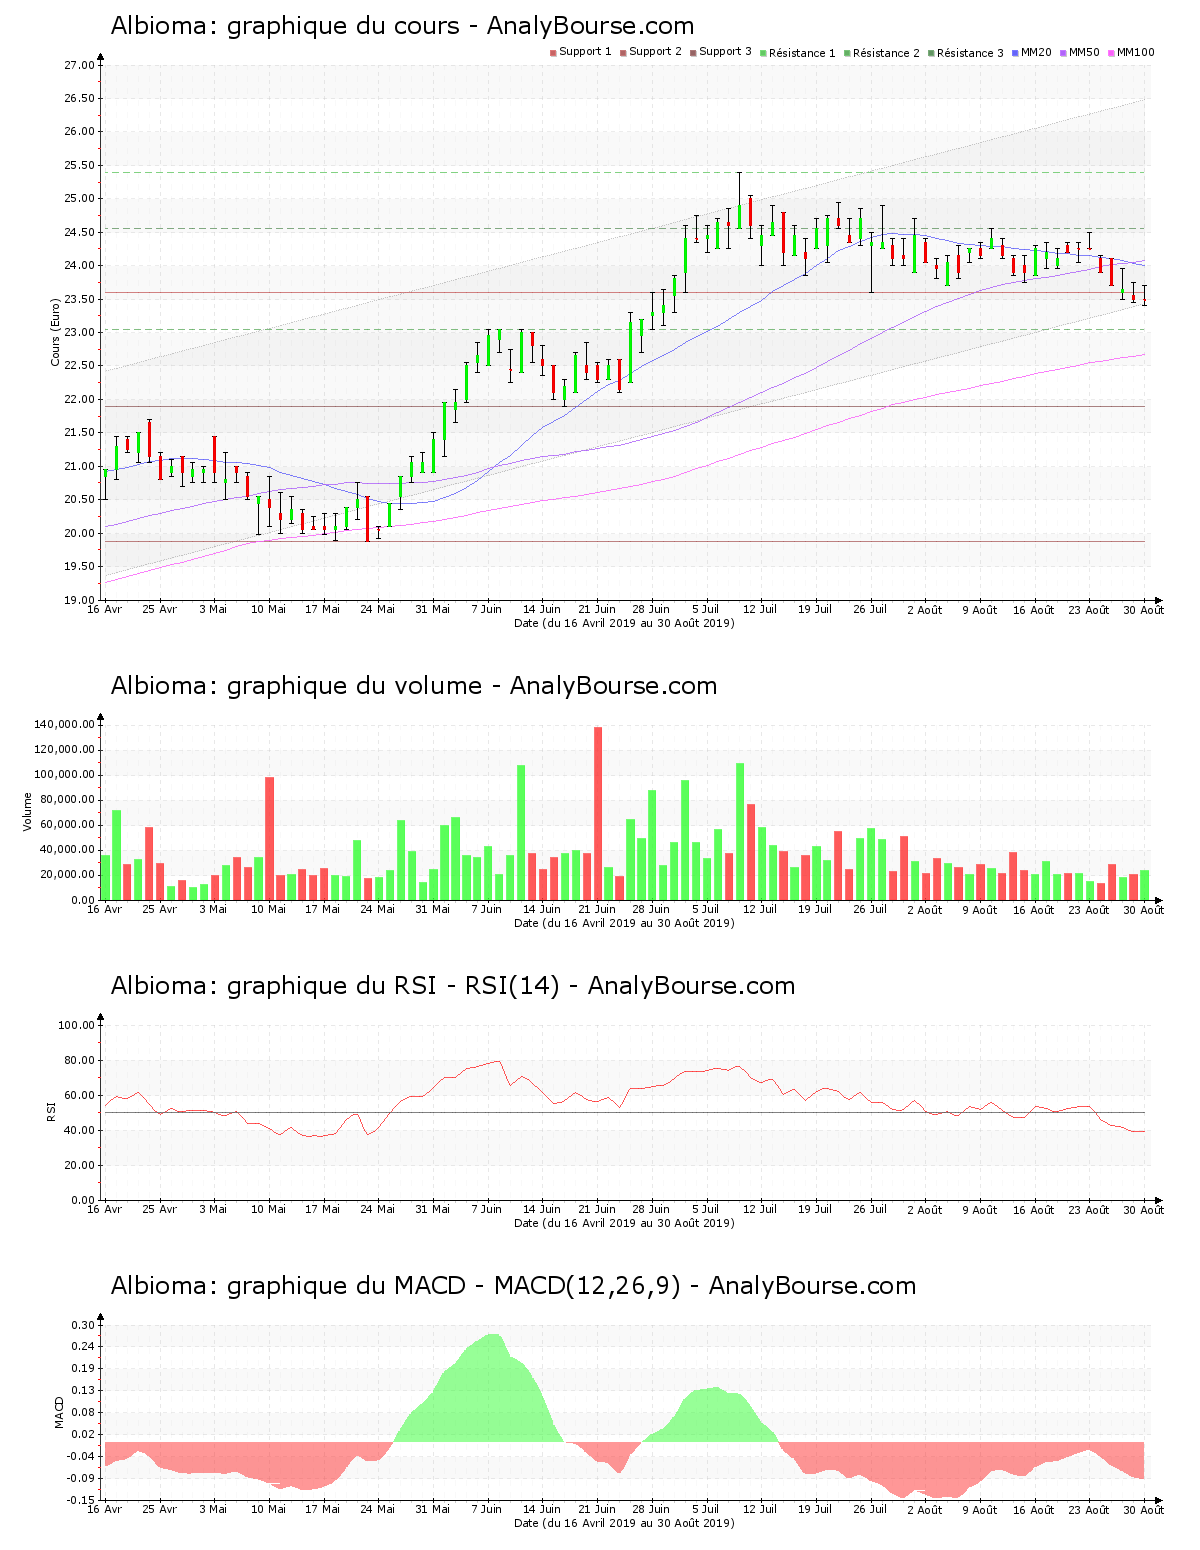Click the "graphique du RSI - RSI(14)" title
Viewport: 1200px width, 1550px height.
coord(453,986)
